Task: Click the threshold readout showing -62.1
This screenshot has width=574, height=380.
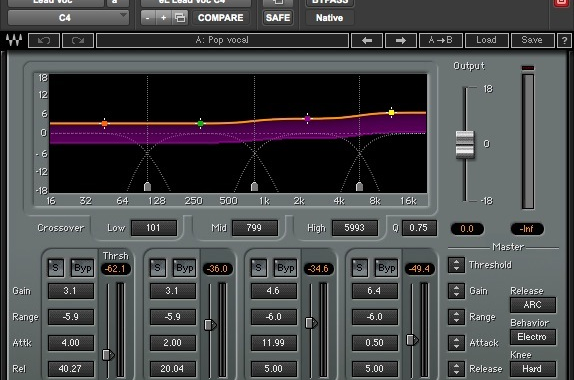Action: pos(116,269)
